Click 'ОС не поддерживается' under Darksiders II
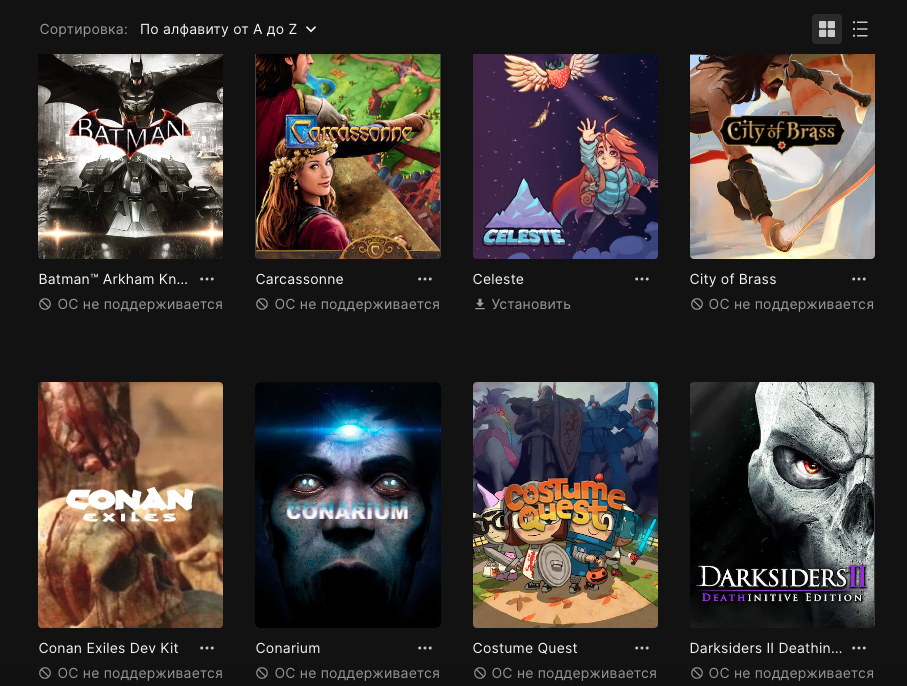 [782, 673]
